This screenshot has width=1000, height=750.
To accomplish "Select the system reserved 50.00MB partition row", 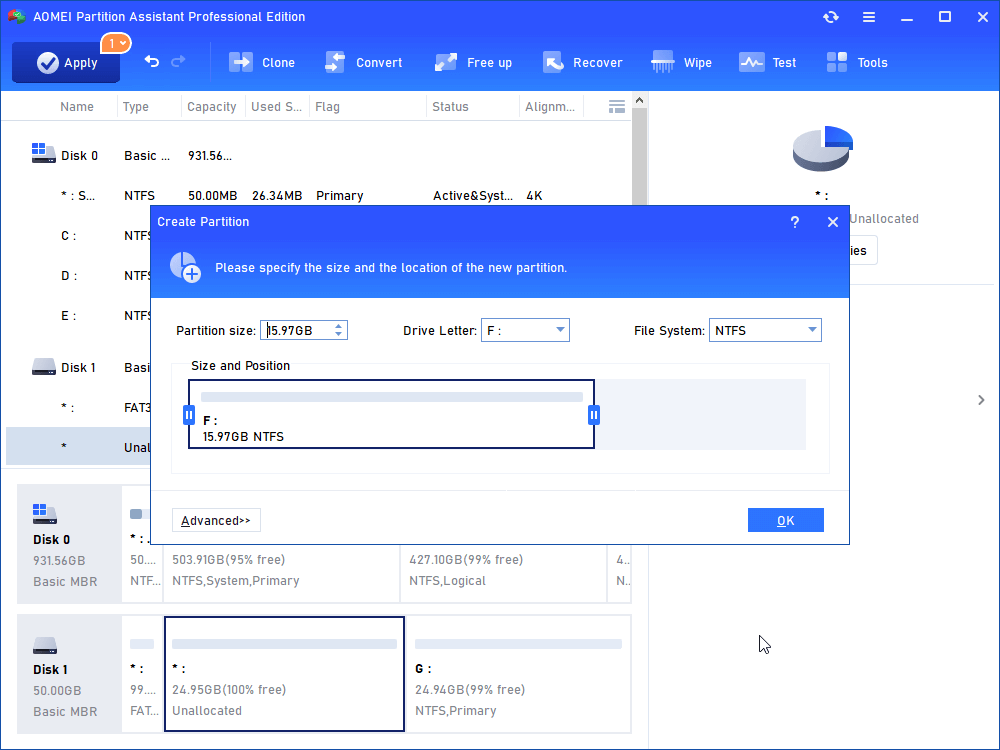I will point(319,196).
